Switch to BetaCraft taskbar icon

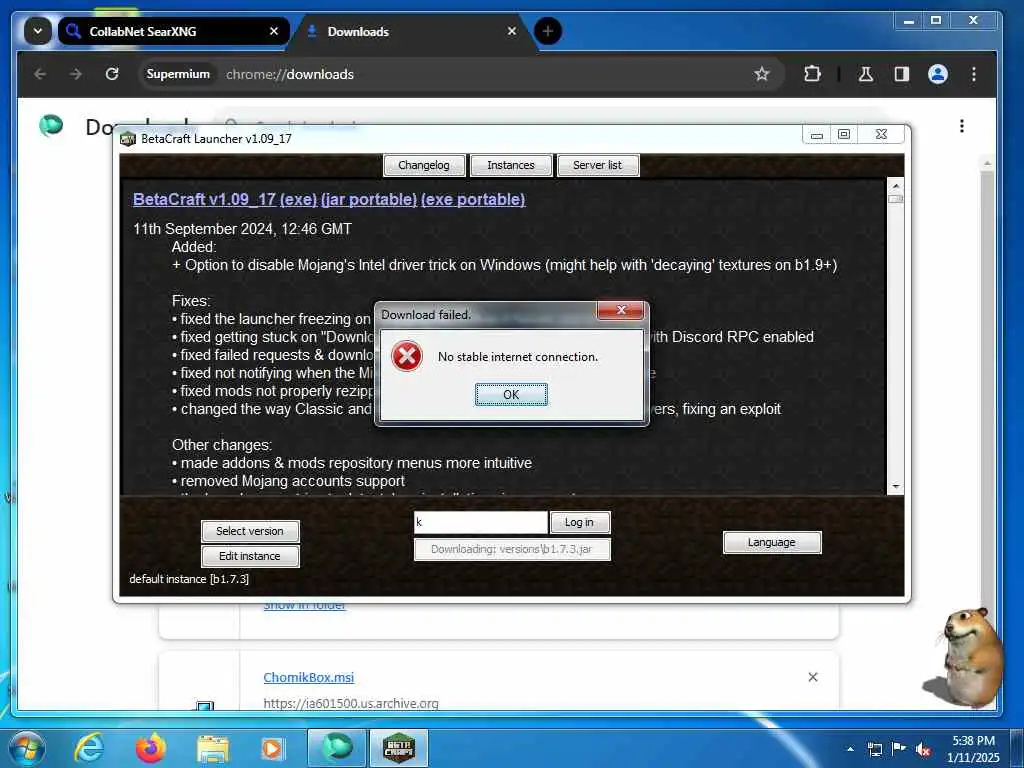[x=399, y=748]
